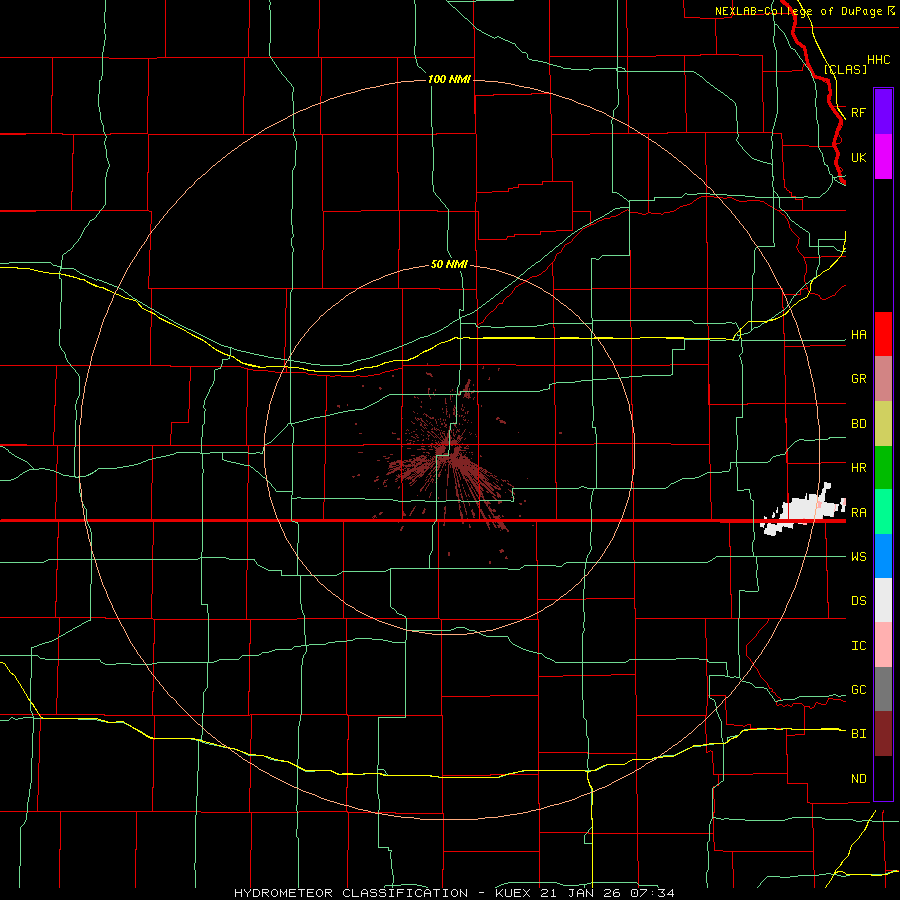Select the dark green HR legend swatch
This screenshot has height=900, width=900.
pos(883,468)
